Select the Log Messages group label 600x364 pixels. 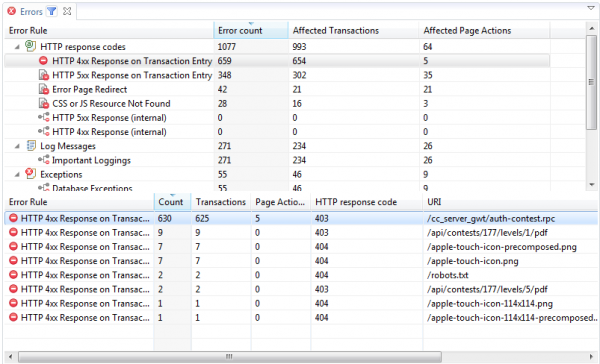[68, 146]
